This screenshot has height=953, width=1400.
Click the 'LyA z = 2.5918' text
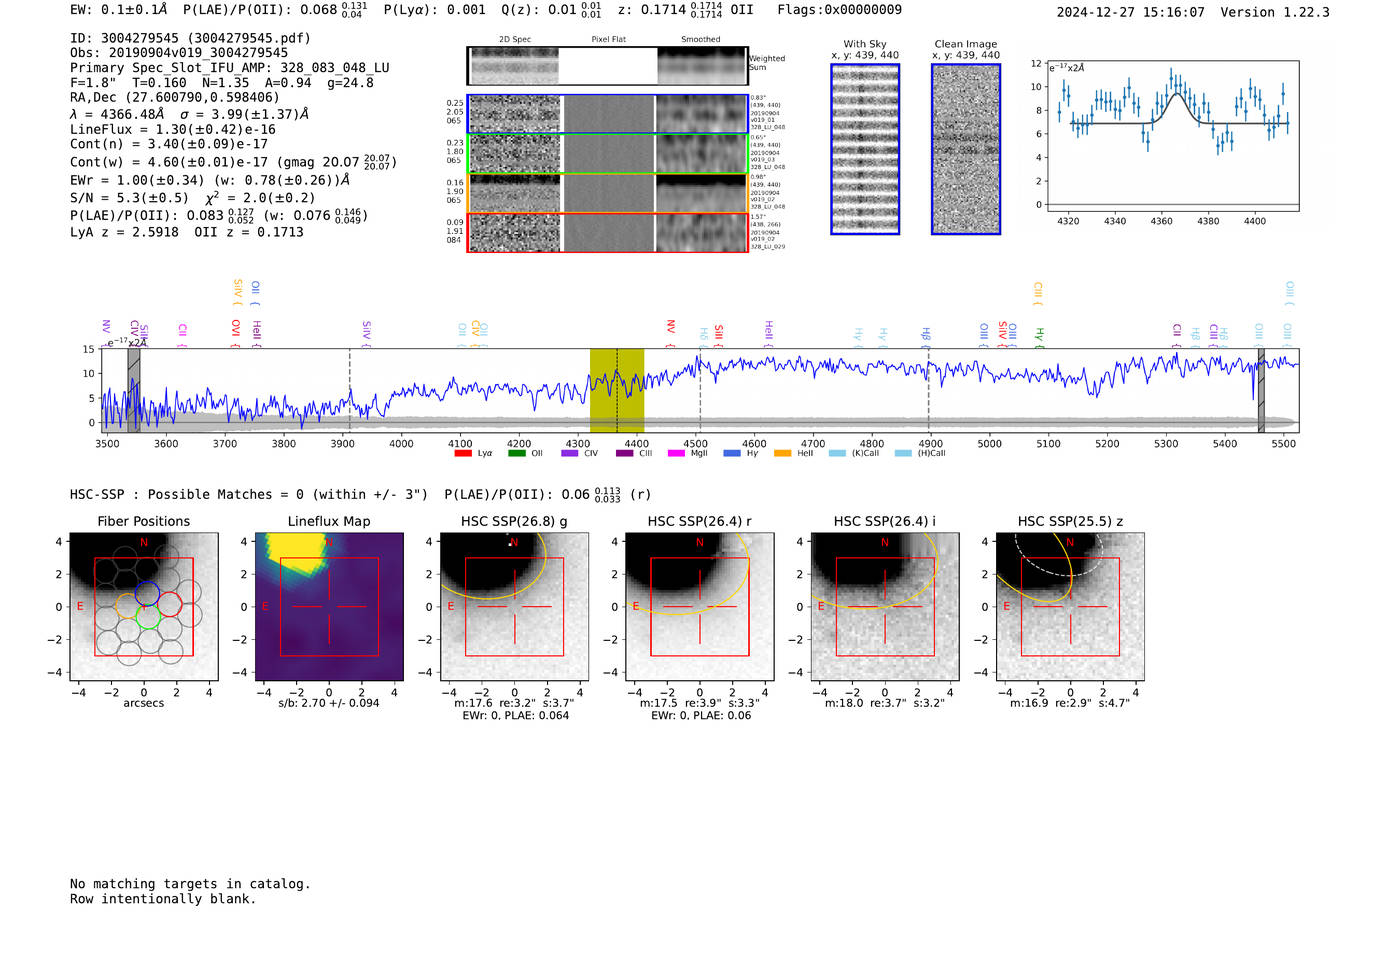tap(125, 232)
